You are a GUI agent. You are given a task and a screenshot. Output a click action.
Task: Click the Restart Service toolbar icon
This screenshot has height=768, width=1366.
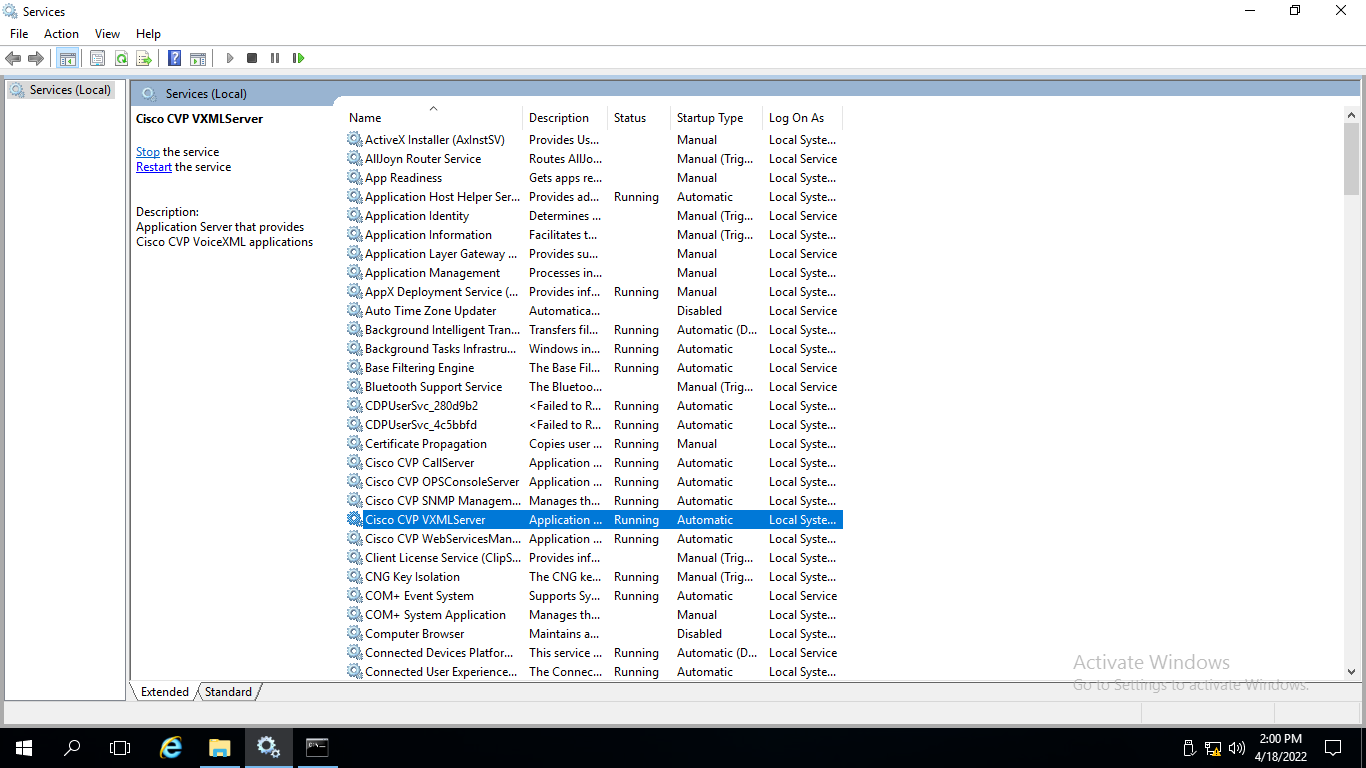298,58
